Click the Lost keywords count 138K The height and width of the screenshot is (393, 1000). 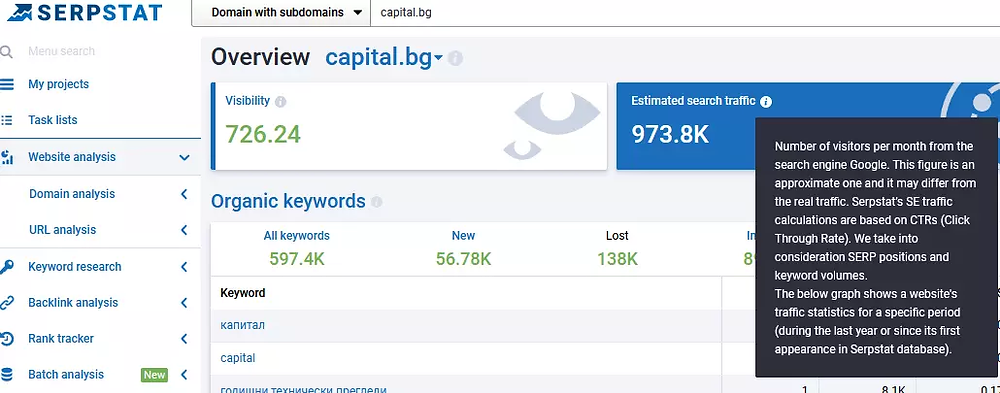617,258
